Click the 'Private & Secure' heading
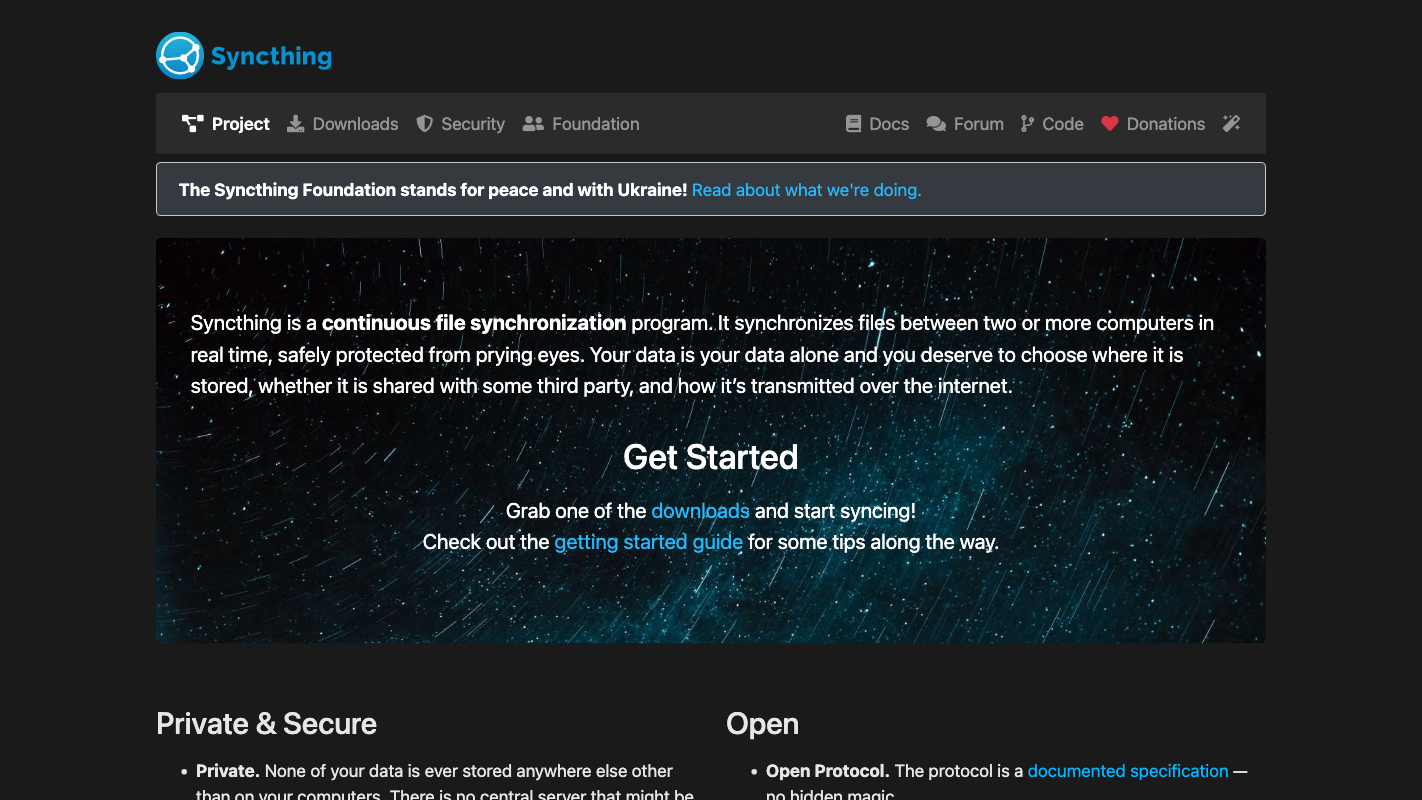The width and height of the screenshot is (1422, 800). [266, 724]
